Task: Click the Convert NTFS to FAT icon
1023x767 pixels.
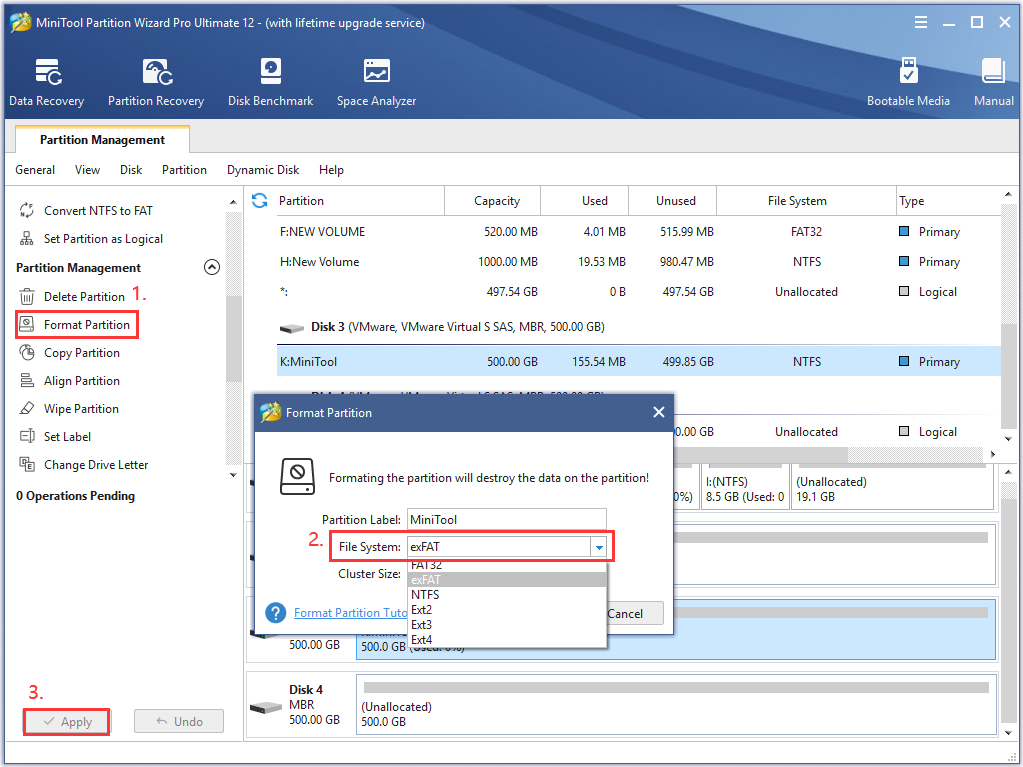Action: [26, 211]
